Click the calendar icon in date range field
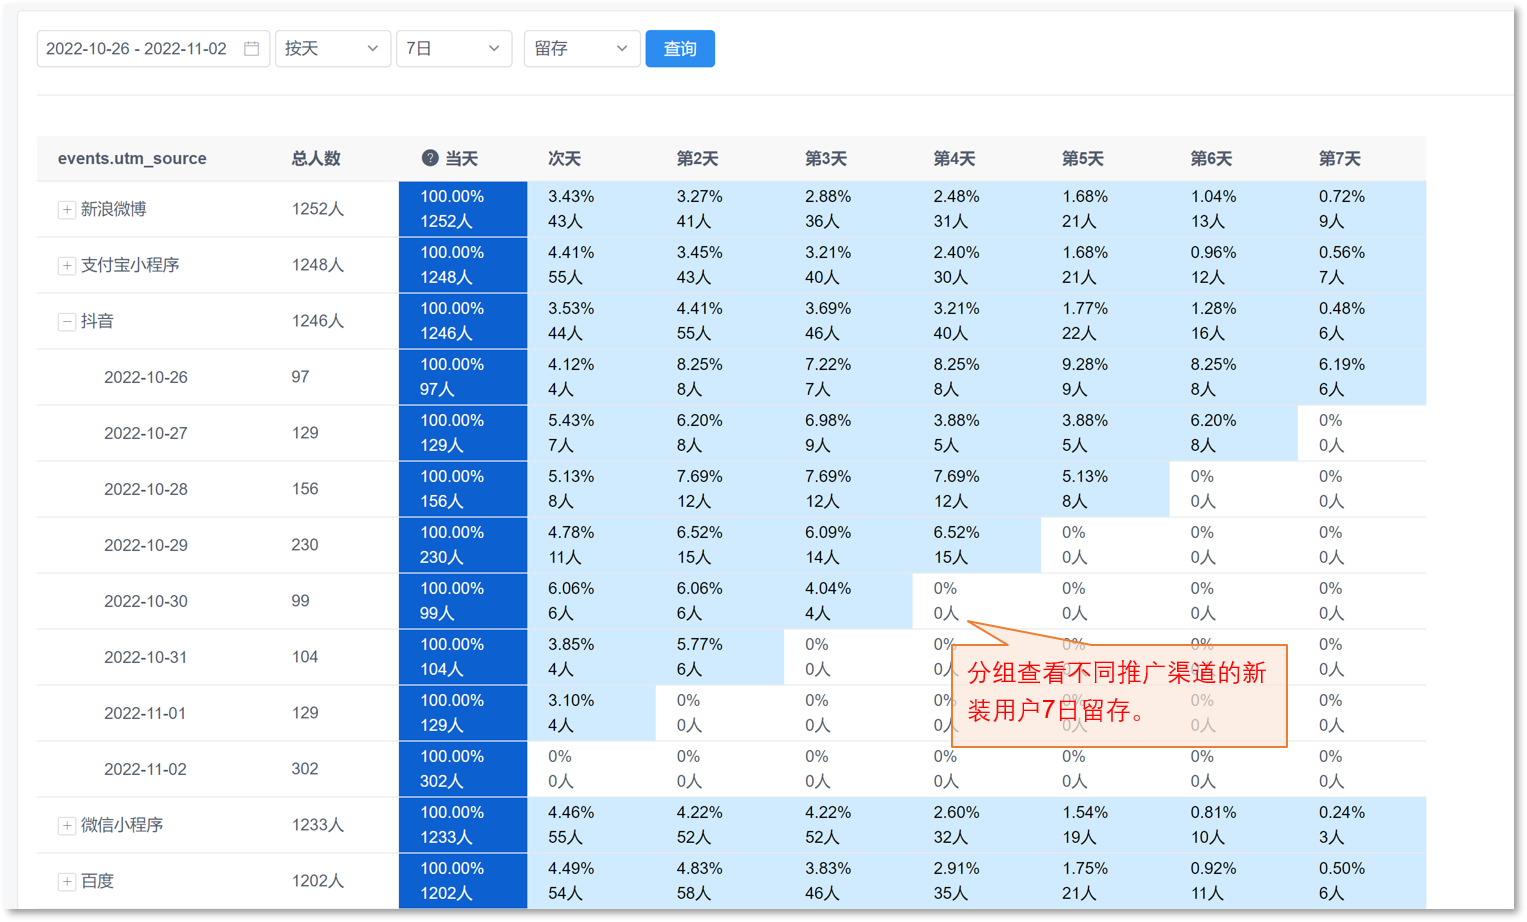The image size is (1527, 922). pyautogui.click(x=252, y=49)
